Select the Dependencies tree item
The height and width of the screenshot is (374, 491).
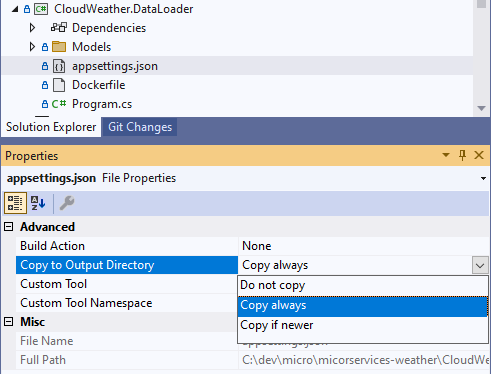(x=109, y=28)
